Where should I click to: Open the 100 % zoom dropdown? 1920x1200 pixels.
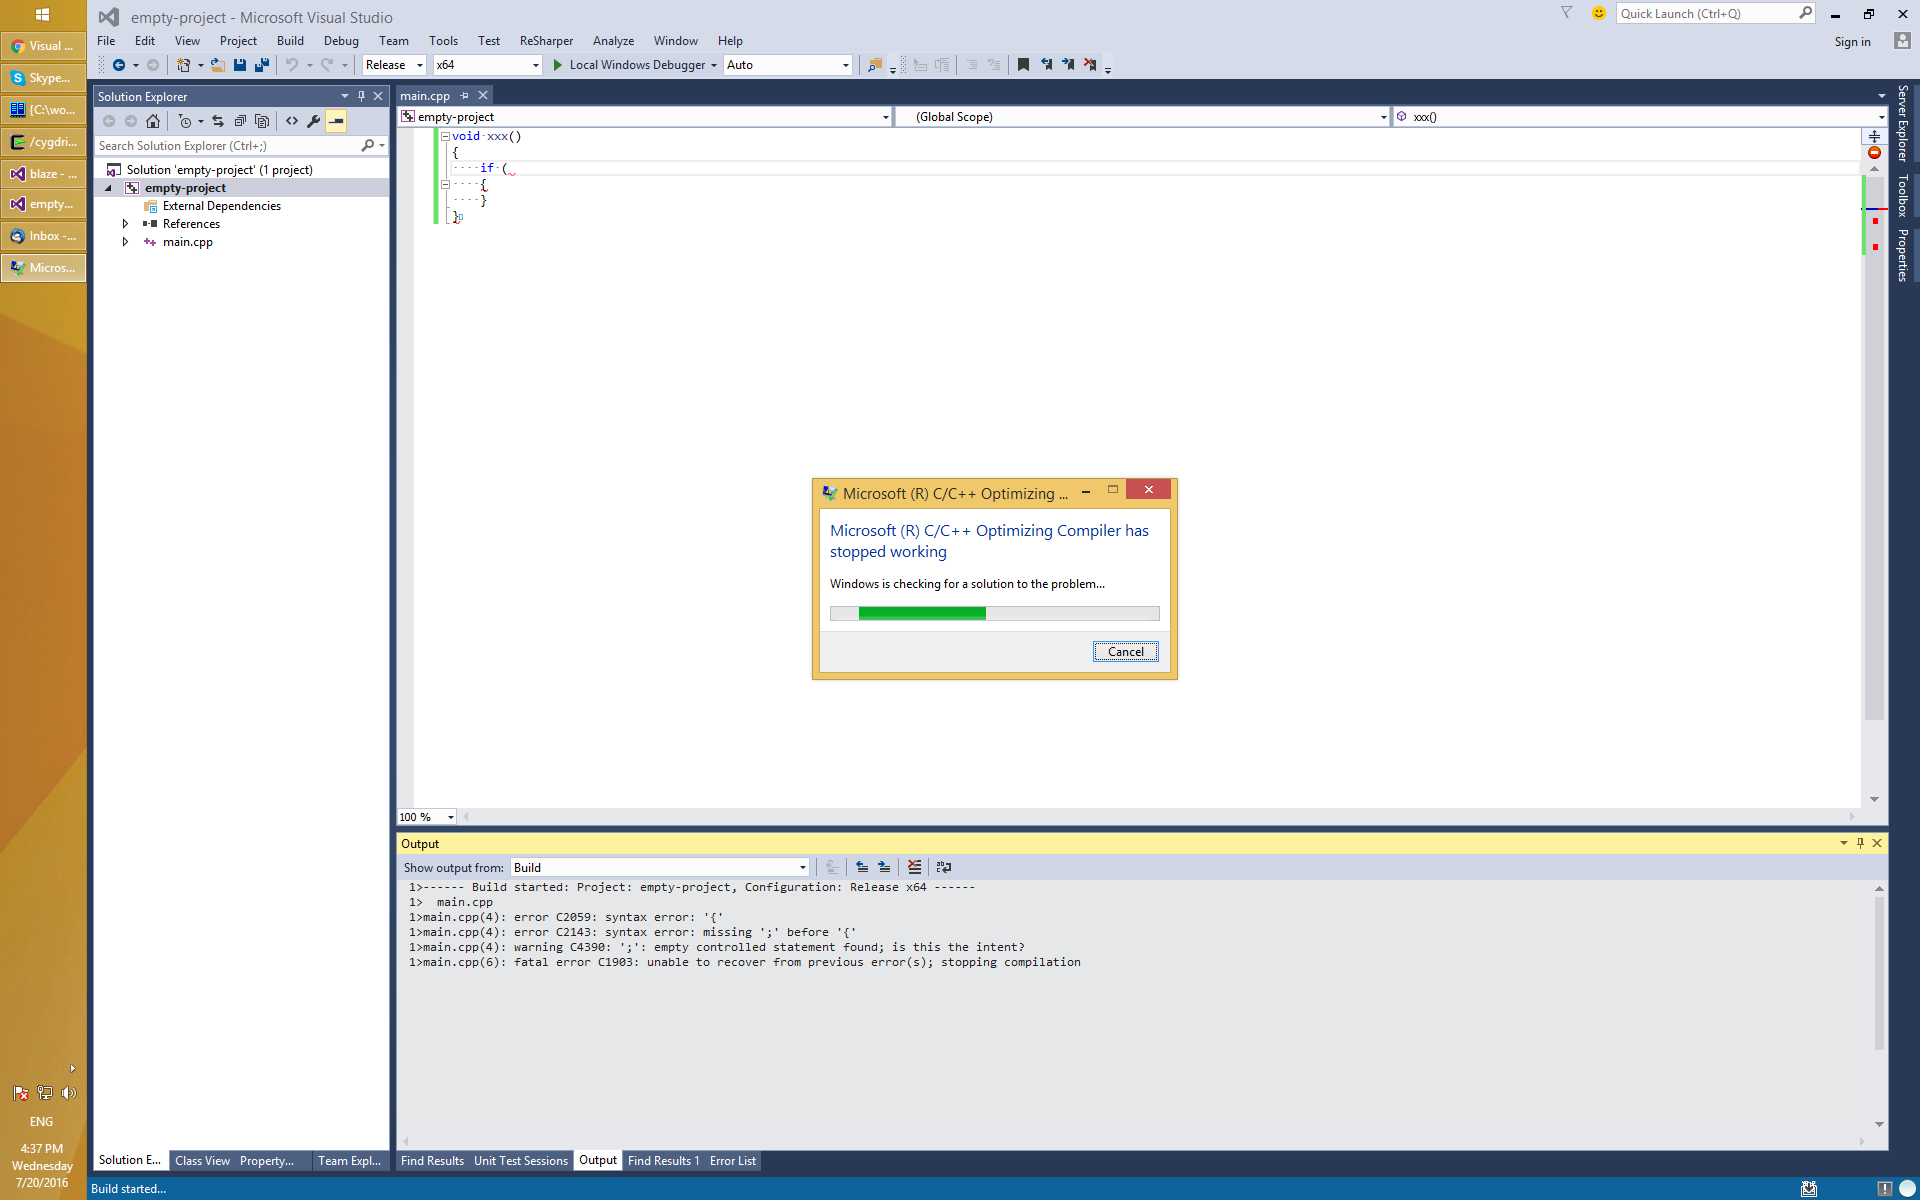427,817
